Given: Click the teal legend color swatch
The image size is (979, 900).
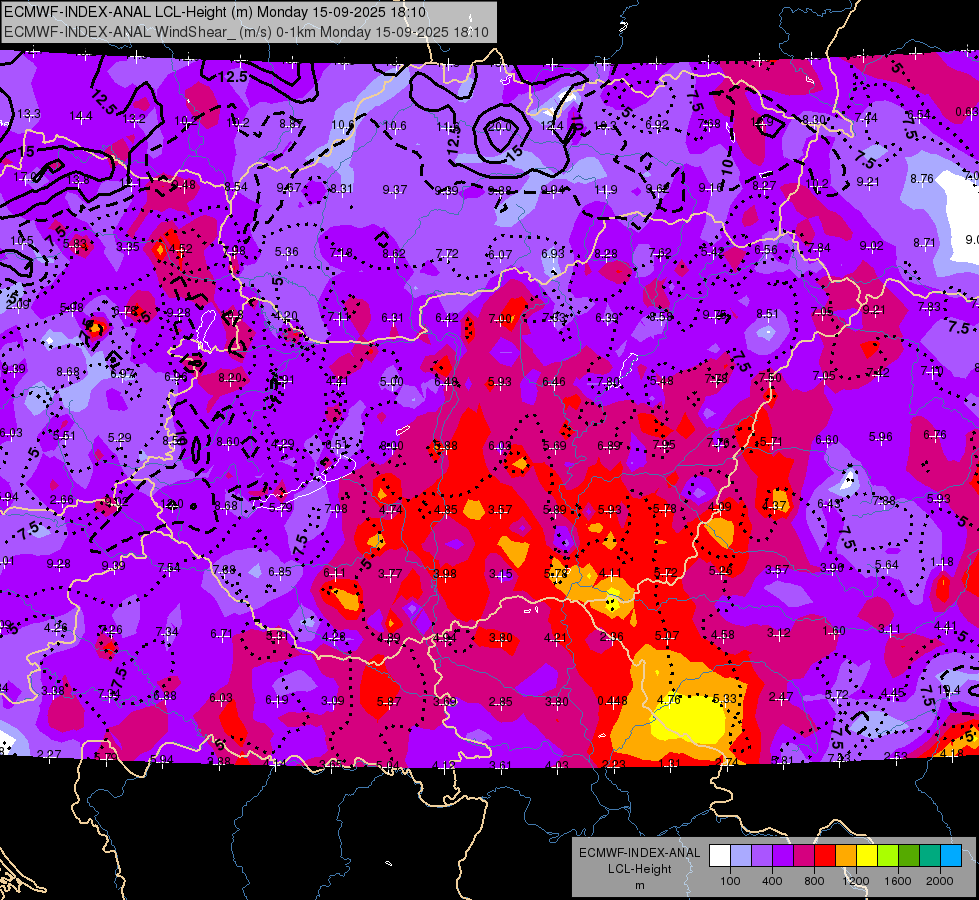Looking at the screenshot, I should (930, 856).
